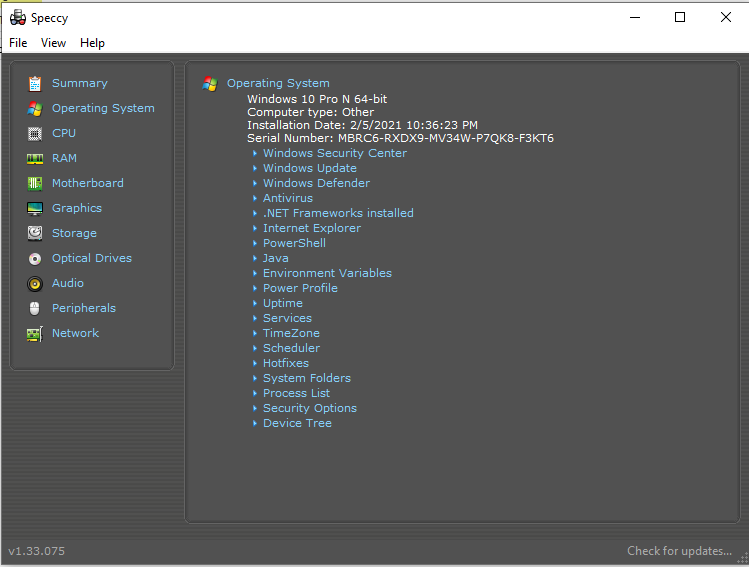
Task: Expand the Windows Defender arrow
Action: click(x=255, y=183)
